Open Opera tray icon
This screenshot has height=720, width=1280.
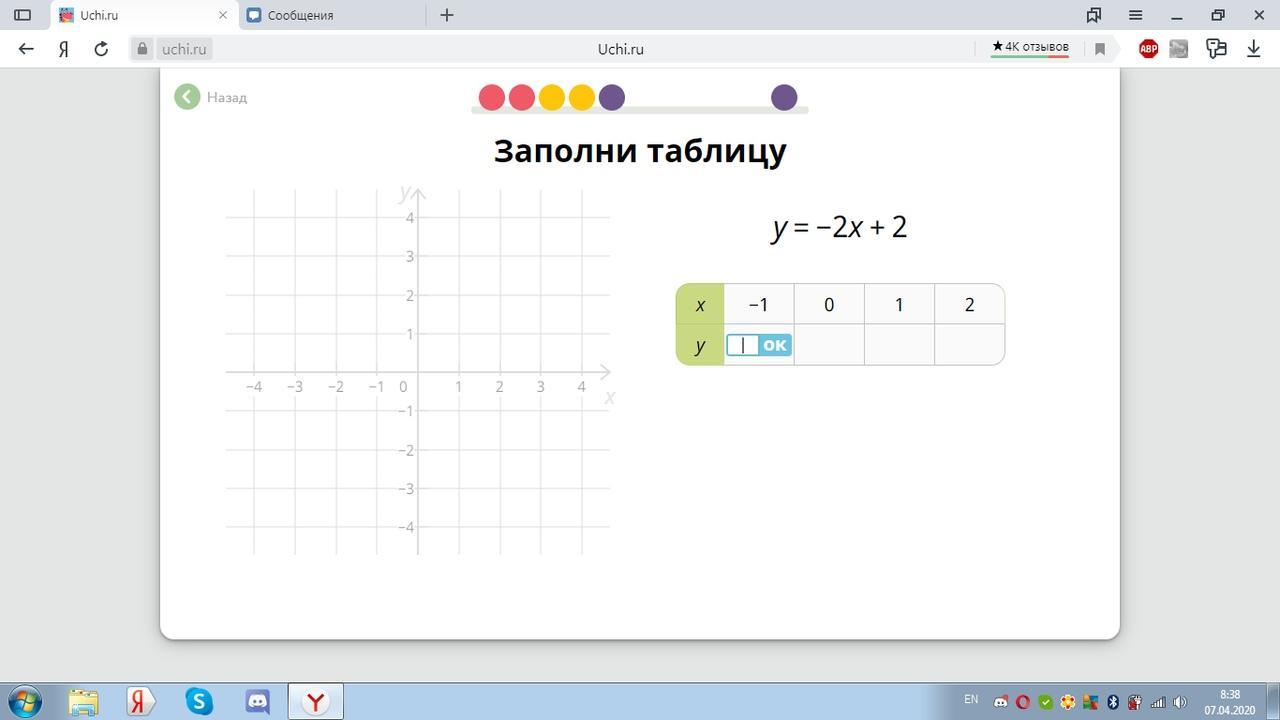click(x=1023, y=702)
